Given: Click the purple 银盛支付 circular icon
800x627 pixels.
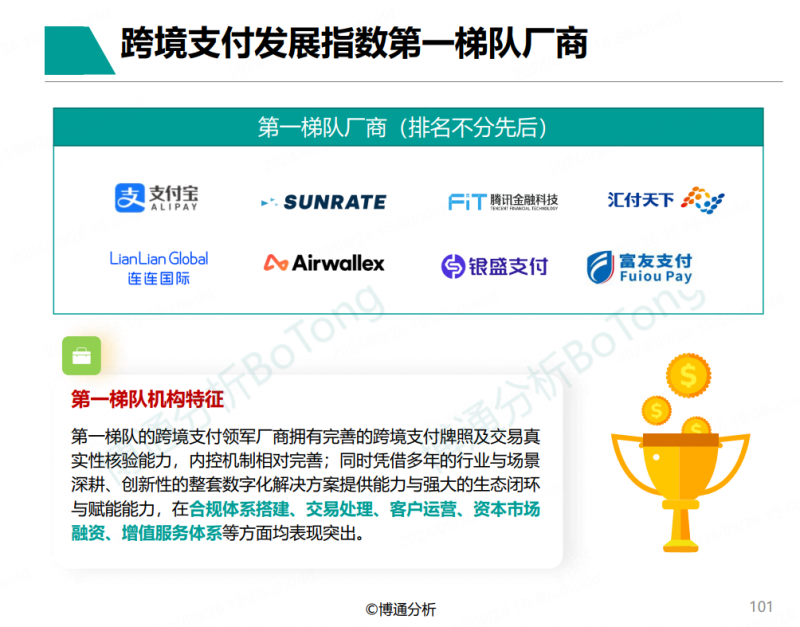Looking at the screenshot, I should (453, 266).
